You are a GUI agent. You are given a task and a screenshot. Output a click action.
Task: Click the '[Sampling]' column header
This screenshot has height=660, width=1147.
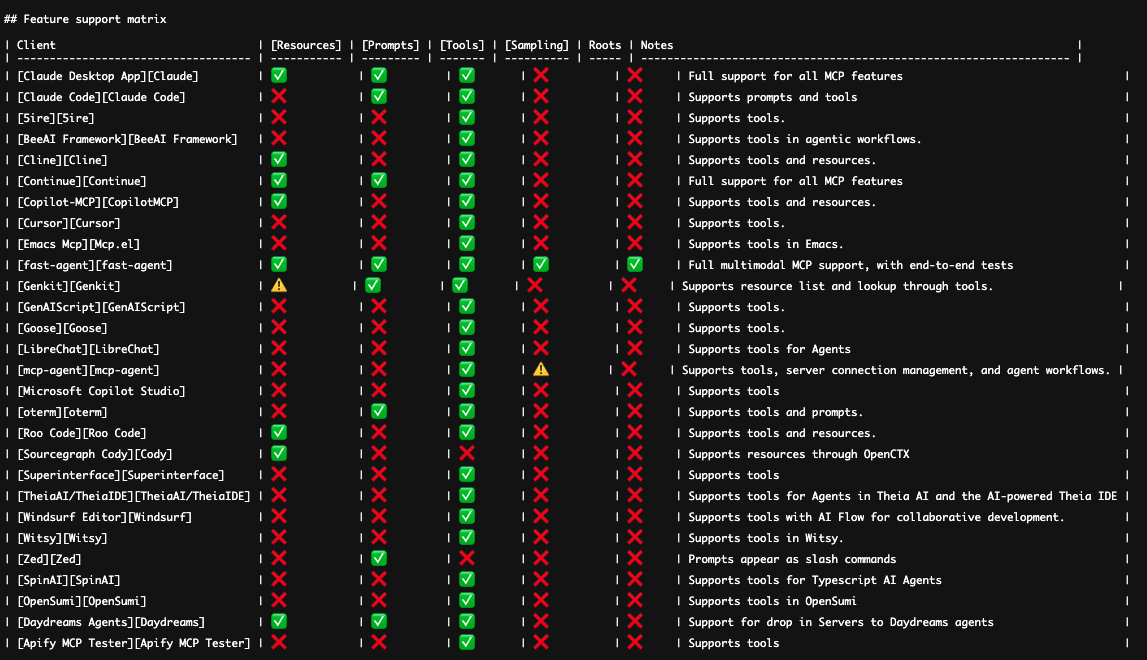(537, 45)
